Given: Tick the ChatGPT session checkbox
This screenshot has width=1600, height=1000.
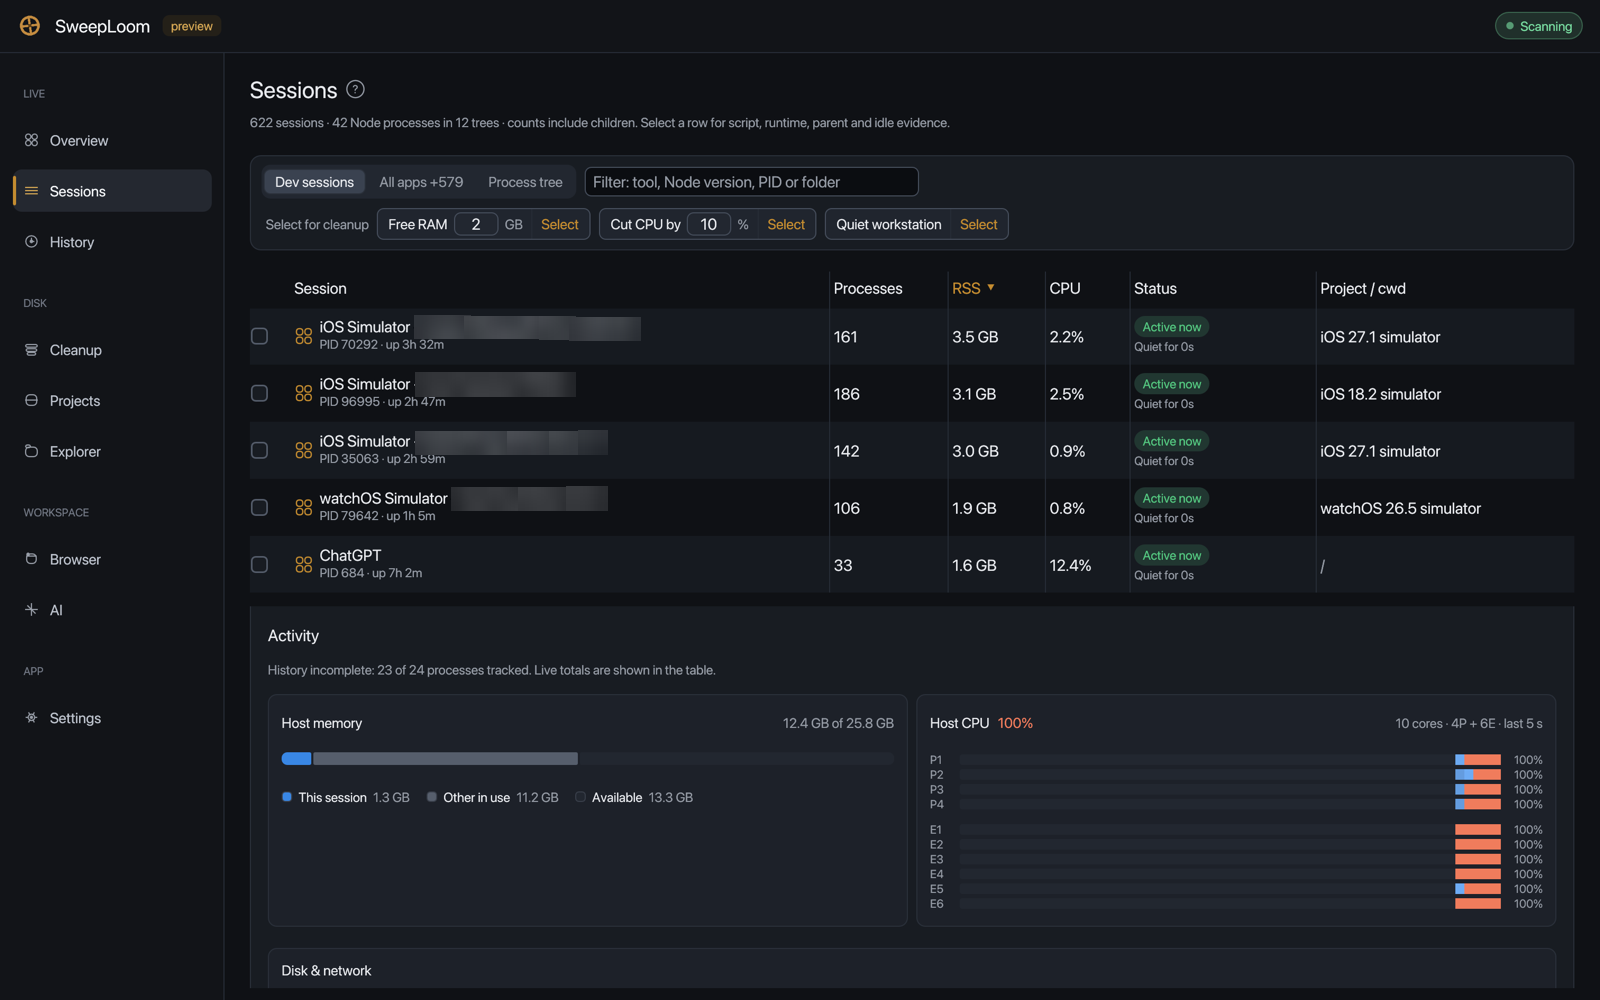Looking at the screenshot, I should pos(260,565).
